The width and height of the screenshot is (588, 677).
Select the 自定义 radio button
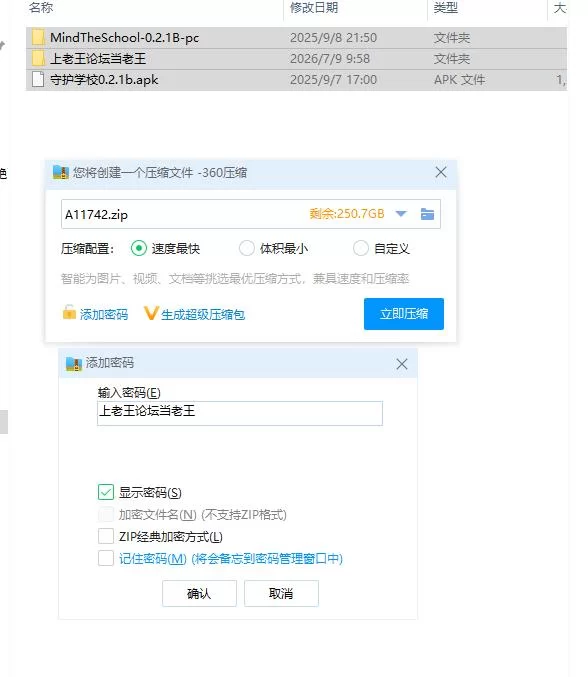(360, 248)
